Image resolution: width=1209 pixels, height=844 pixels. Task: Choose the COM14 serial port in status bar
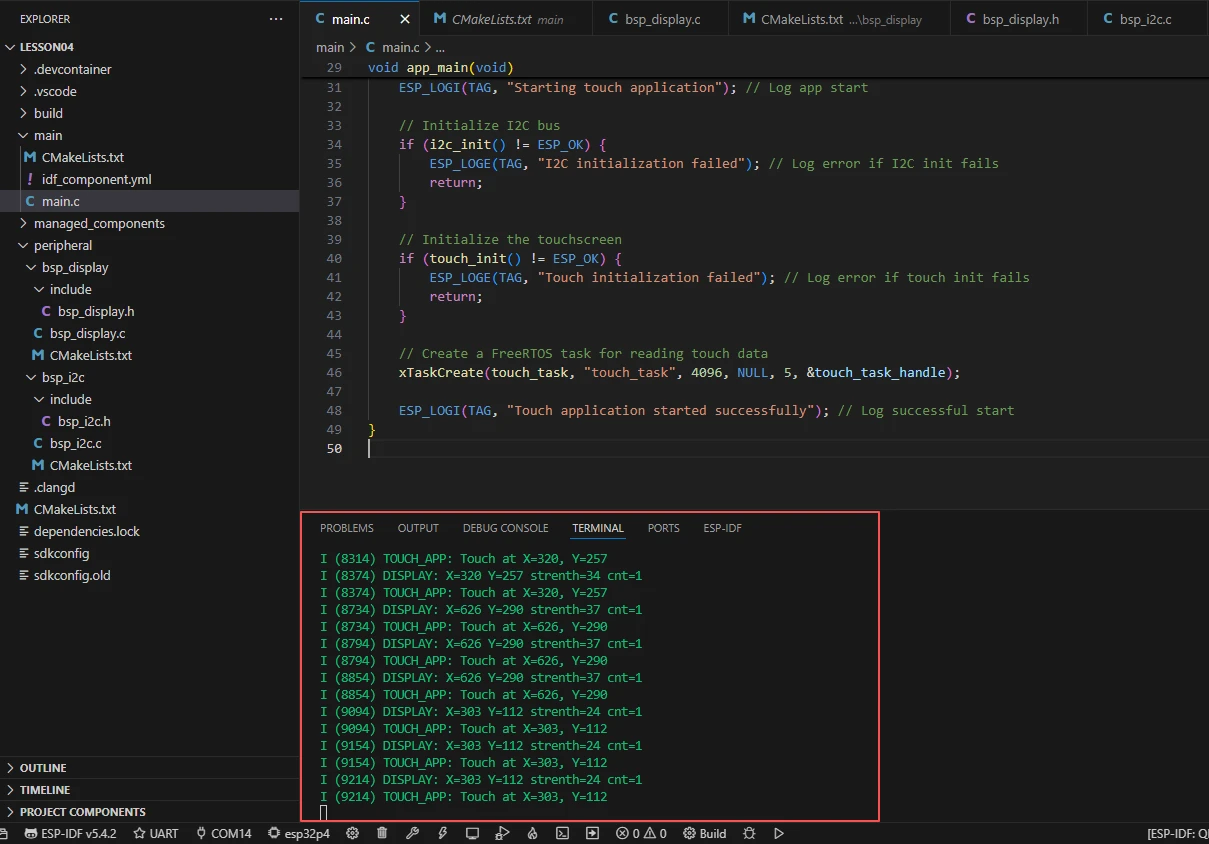(x=223, y=833)
